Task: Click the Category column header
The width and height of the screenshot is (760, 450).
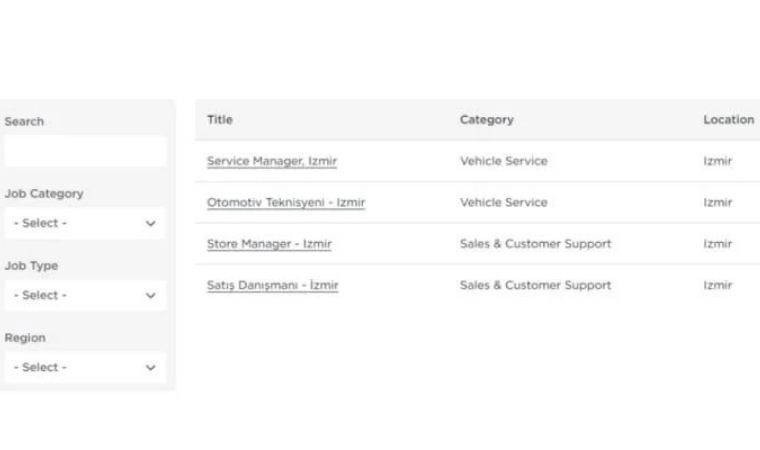Action: (x=487, y=120)
